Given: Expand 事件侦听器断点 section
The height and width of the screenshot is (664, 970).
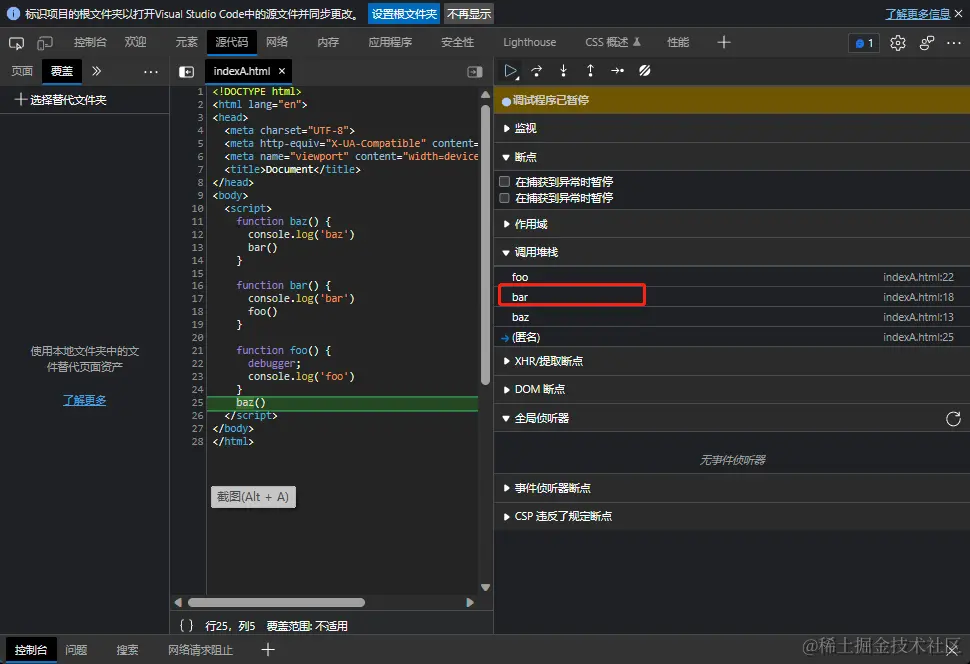Looking at the screenshot, I should coord(732,488).
